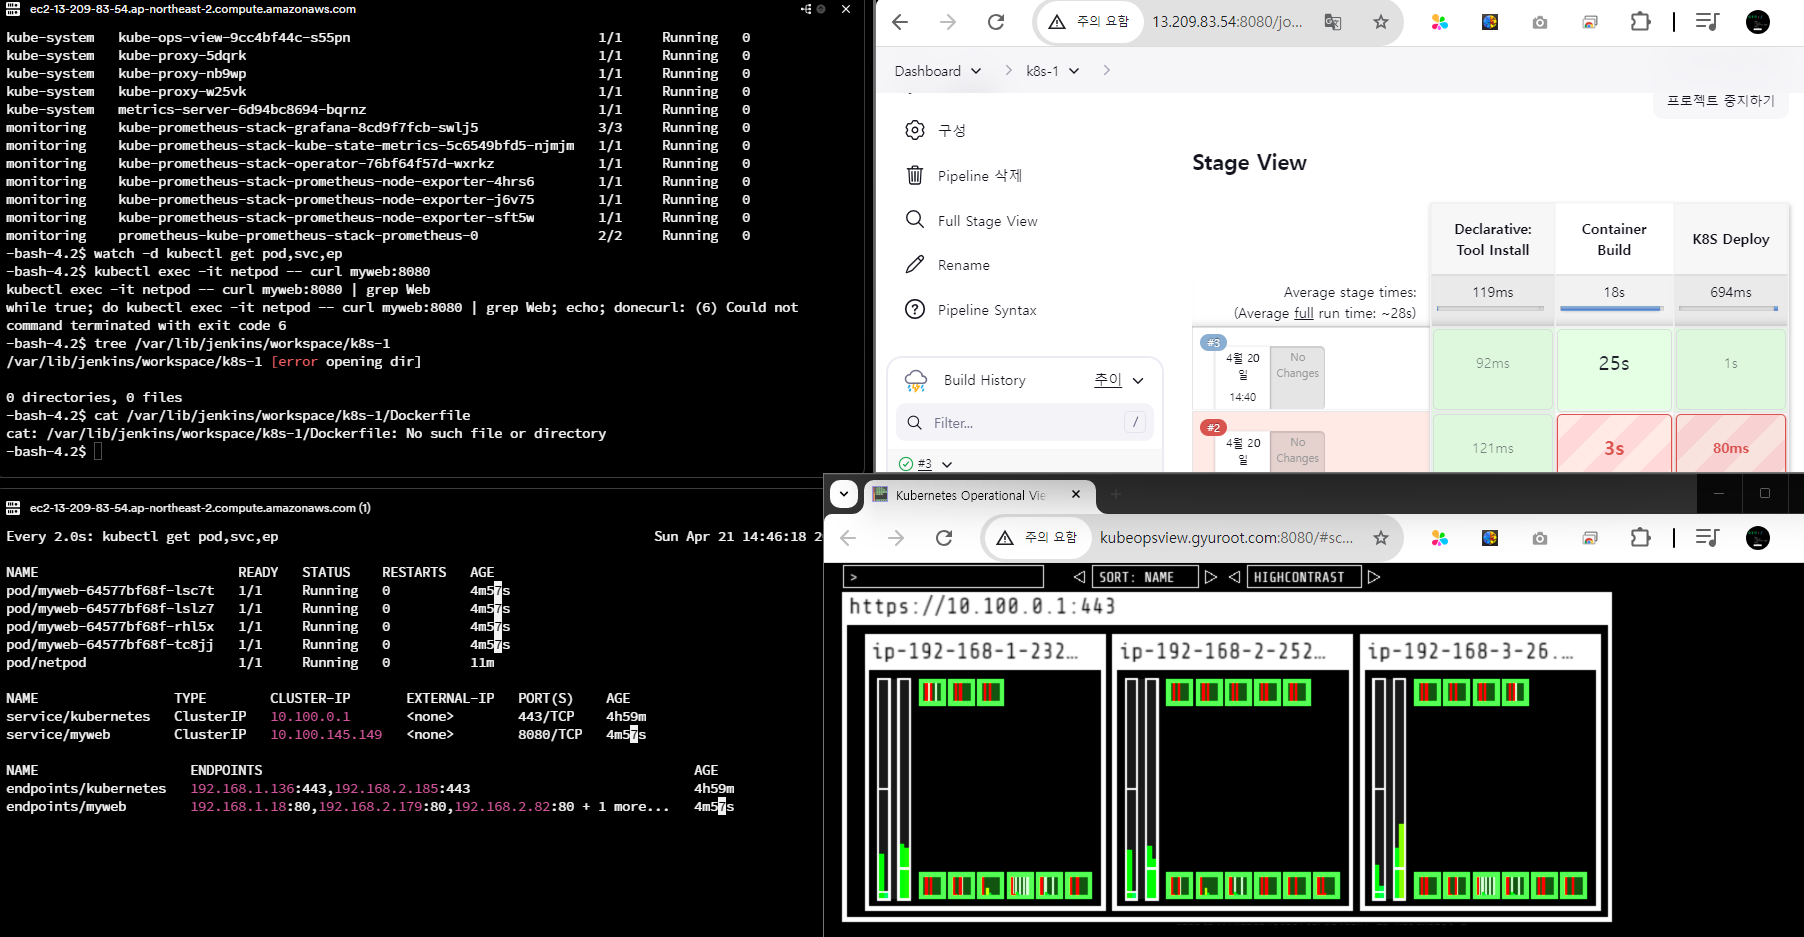The width and height of the screenshot is (1804, 937).
Task: Click the build Filter search field
Action: 1025,423
